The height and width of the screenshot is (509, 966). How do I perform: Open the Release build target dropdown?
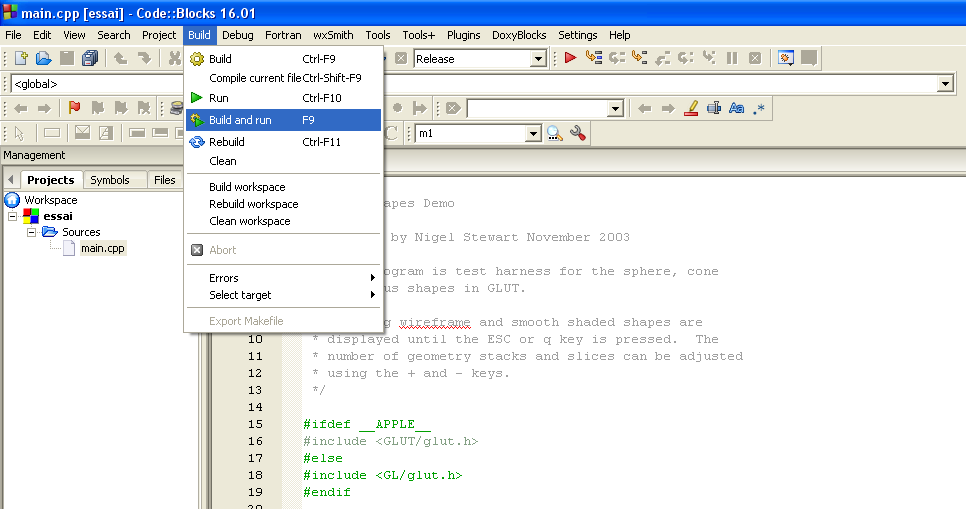coord(538,59)
